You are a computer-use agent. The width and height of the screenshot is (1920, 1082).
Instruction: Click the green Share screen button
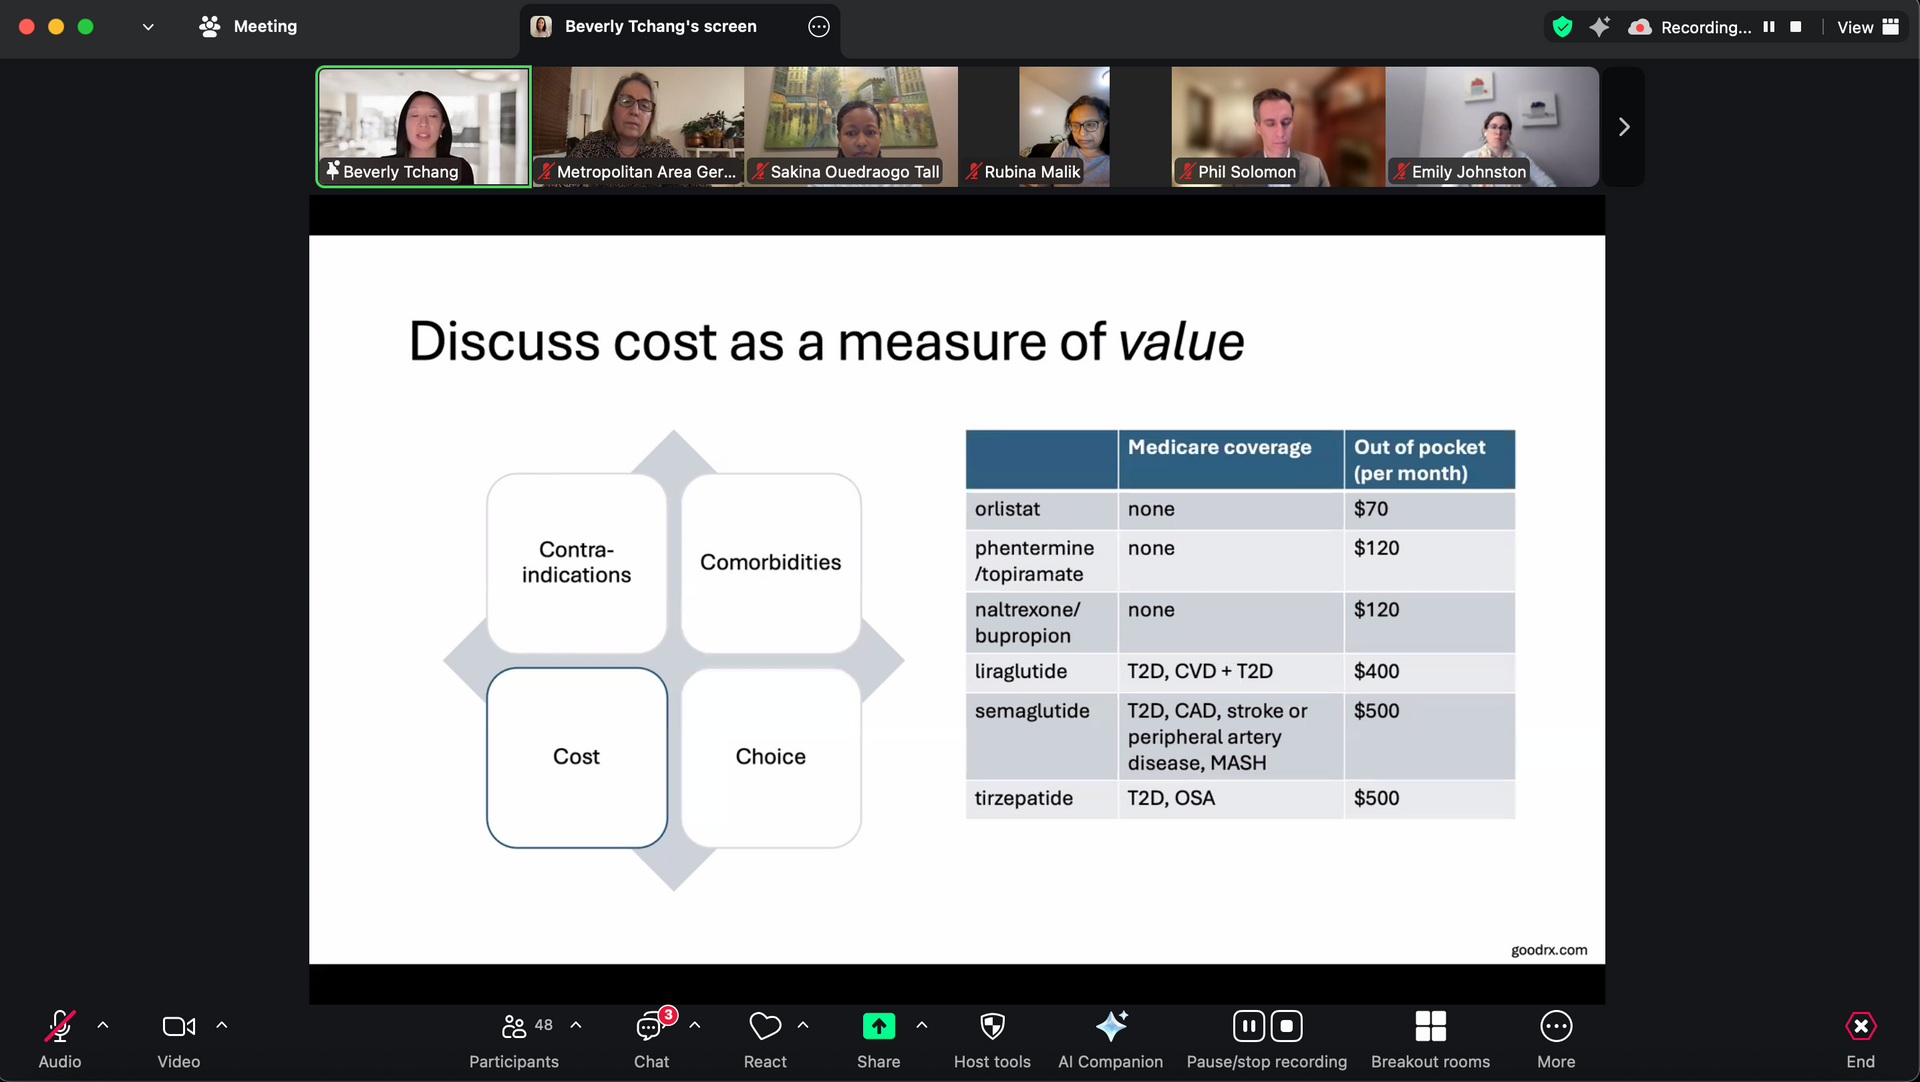pos(878,1027)
